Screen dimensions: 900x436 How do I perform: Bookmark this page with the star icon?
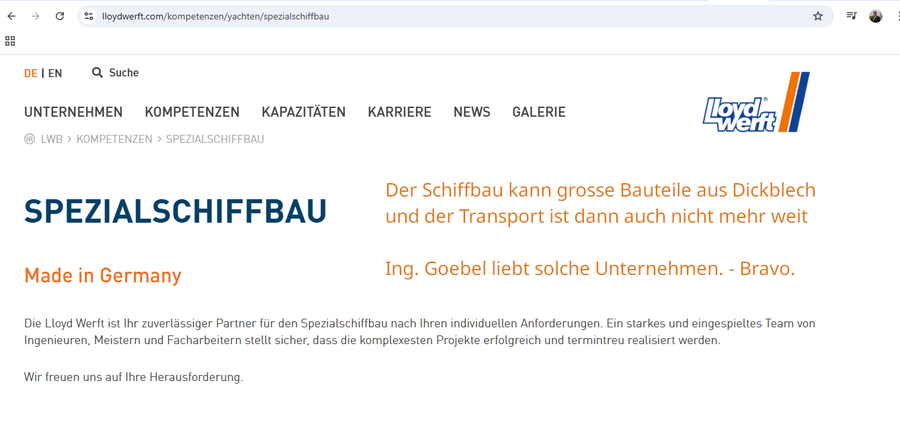click(x=818, y=16)
